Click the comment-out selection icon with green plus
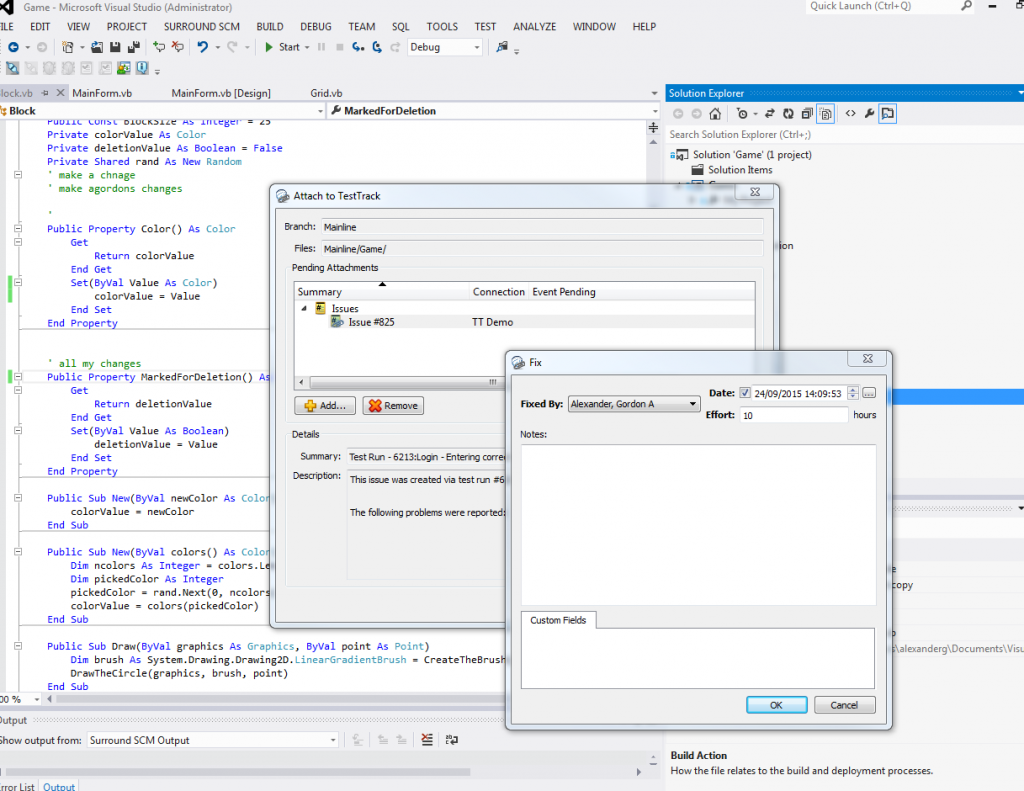Screen dimensions: 1024x791 159,47
